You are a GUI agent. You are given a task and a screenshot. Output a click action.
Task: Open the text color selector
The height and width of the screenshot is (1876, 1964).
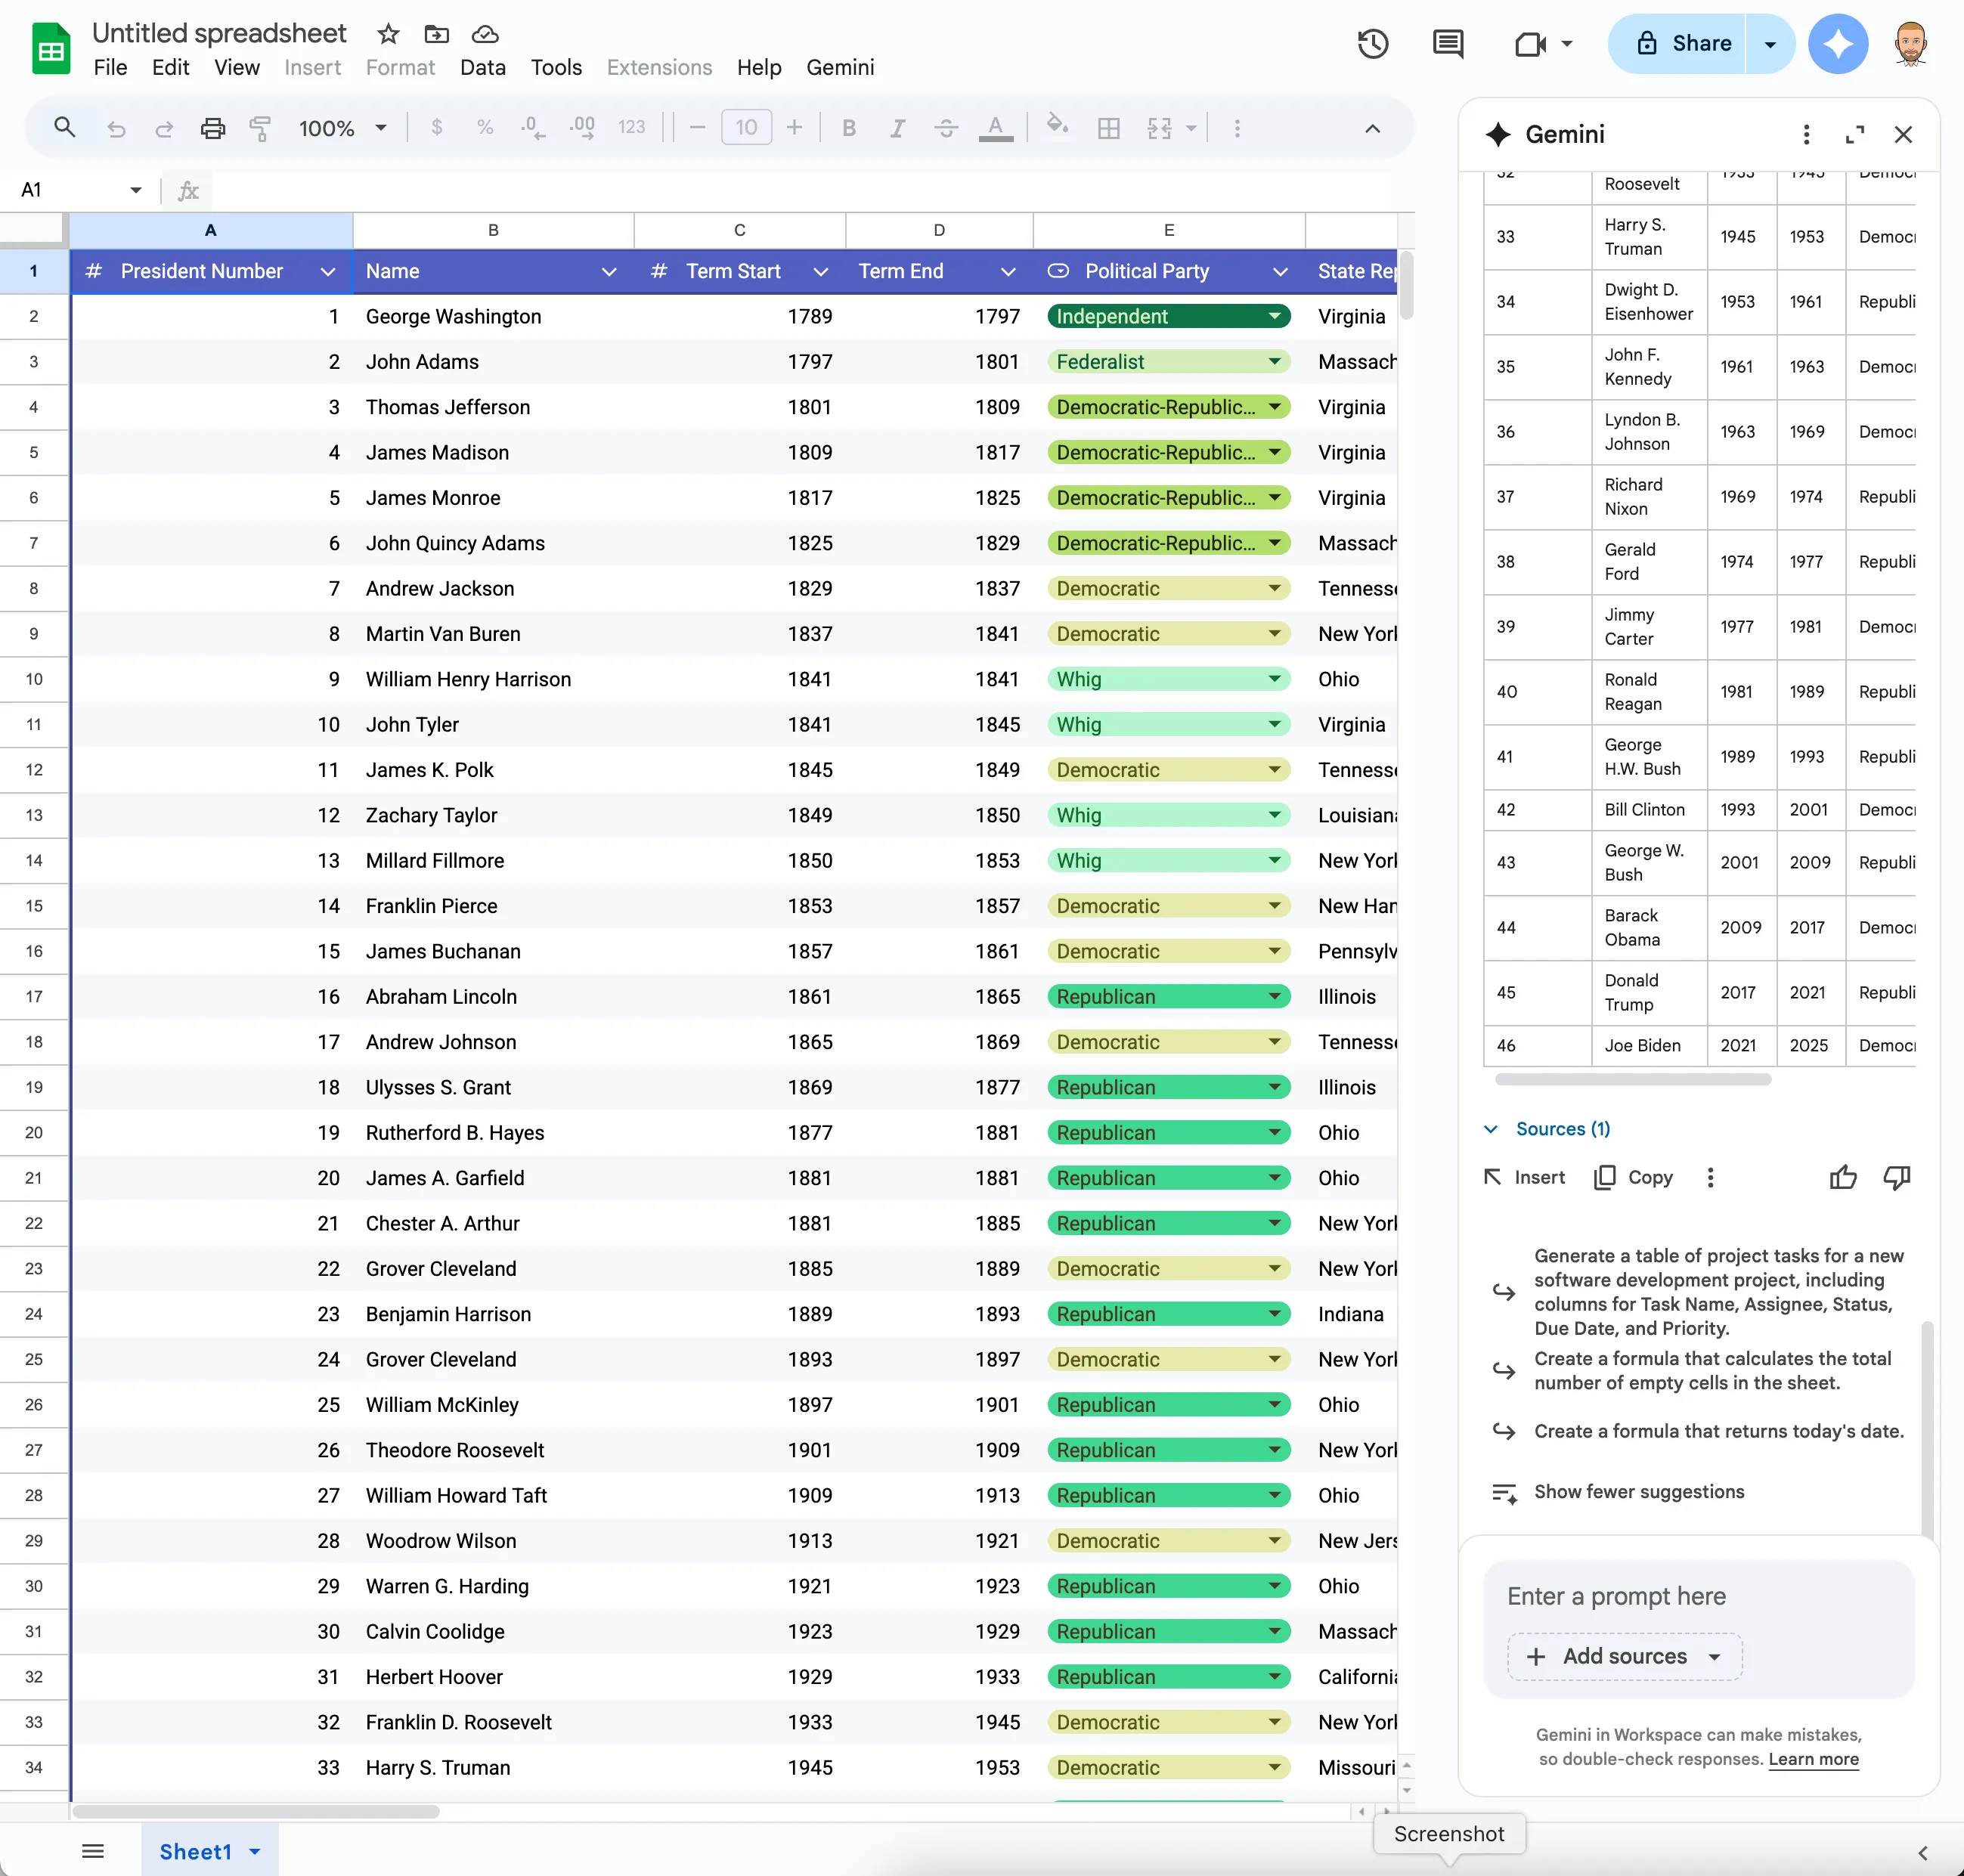tap(996, 128)
